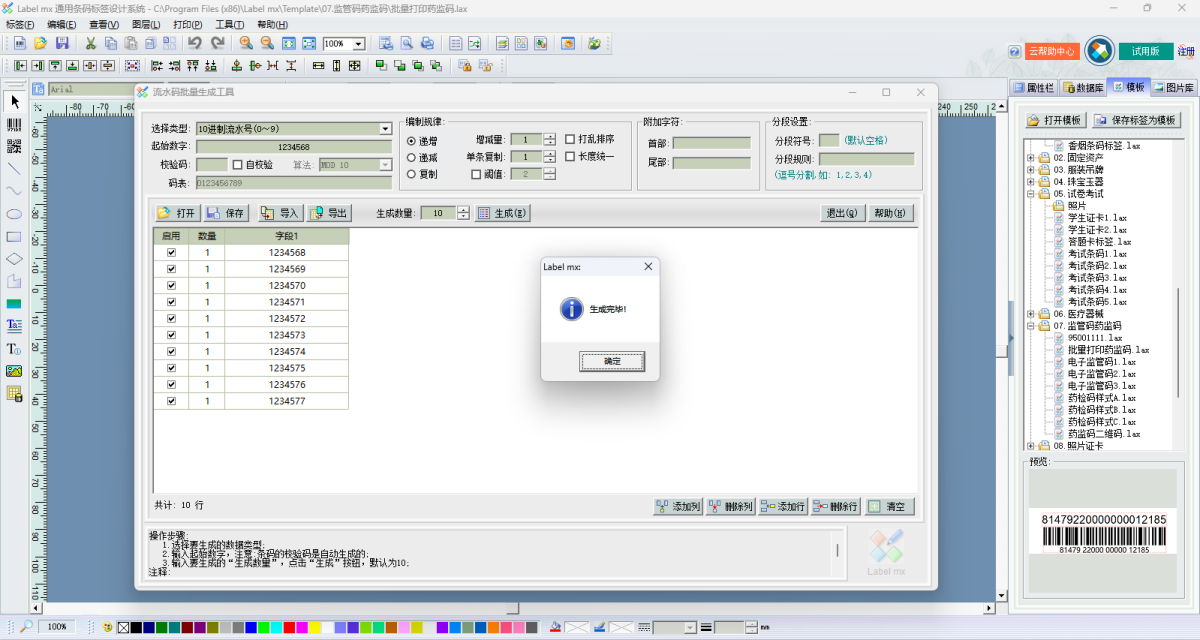Click the 起始数字 input field
Image resolution: width=1200 pixels, height=640 pixels.
click(x=294, y=147)
